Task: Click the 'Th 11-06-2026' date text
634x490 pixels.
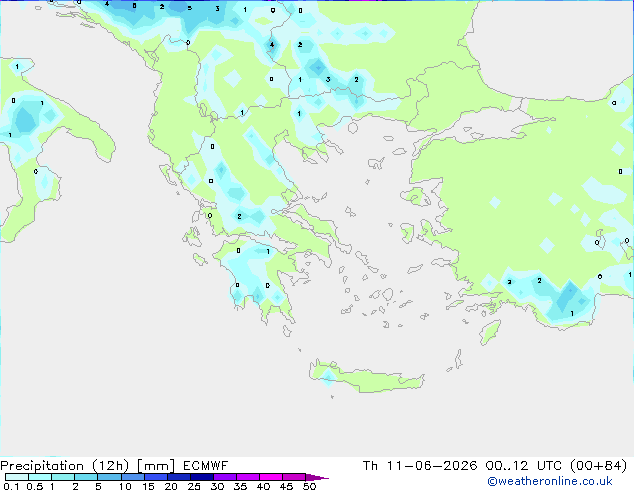Action: point(420,466)
